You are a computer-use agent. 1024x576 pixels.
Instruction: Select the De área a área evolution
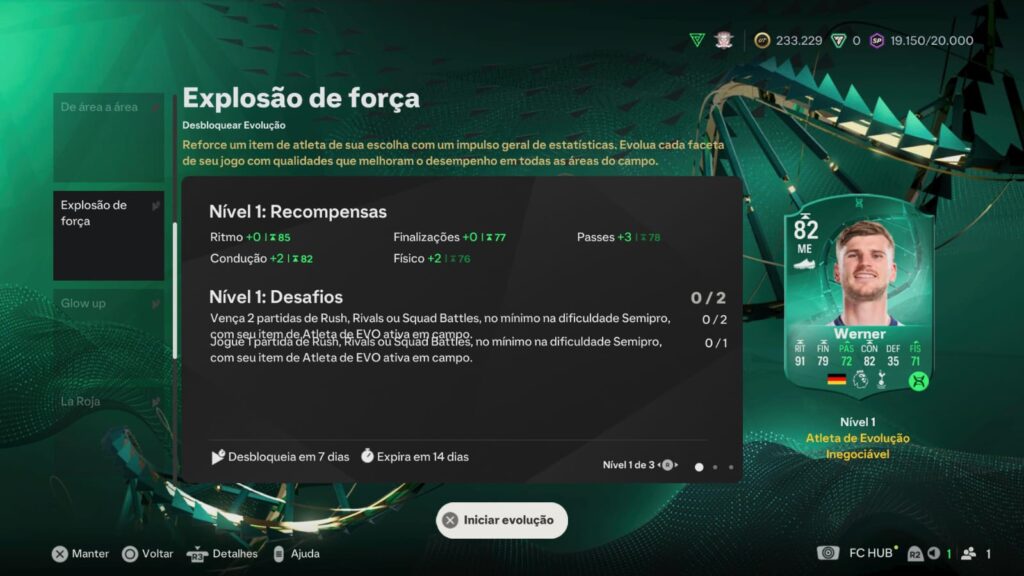(108, 137)
